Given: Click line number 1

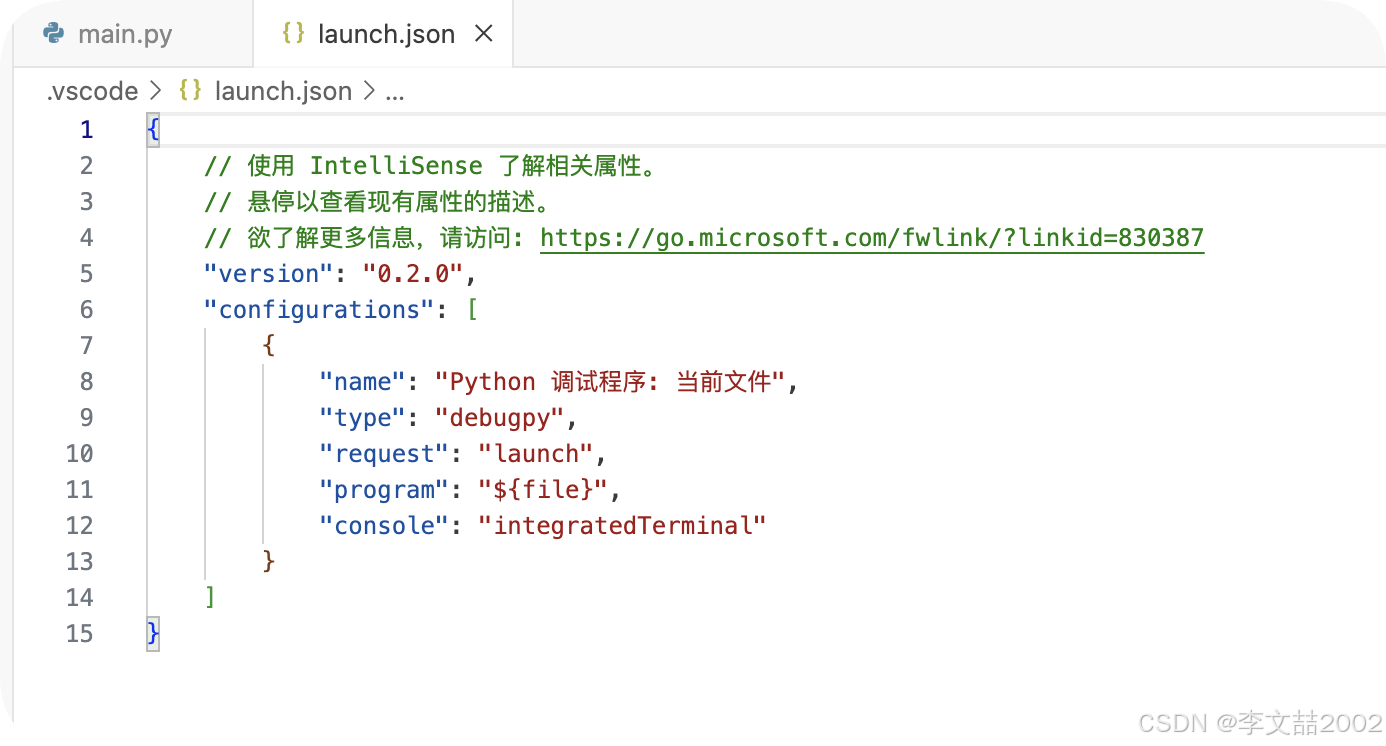Looking at the screenshot, I should (86, 129).
